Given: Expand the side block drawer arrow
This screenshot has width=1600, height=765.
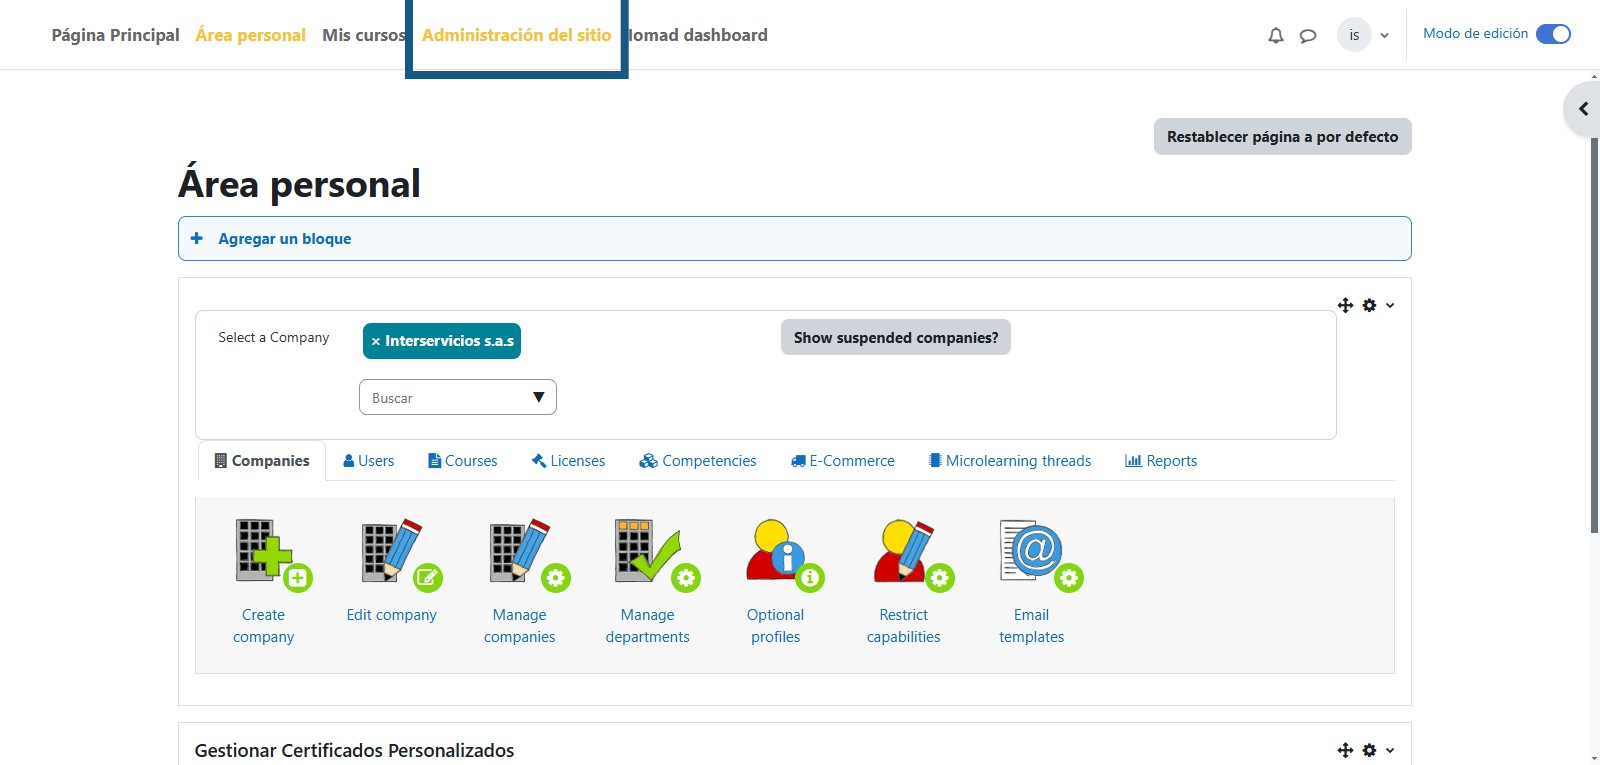Looking at the screenshot, I should click(x=1583, y=109).
